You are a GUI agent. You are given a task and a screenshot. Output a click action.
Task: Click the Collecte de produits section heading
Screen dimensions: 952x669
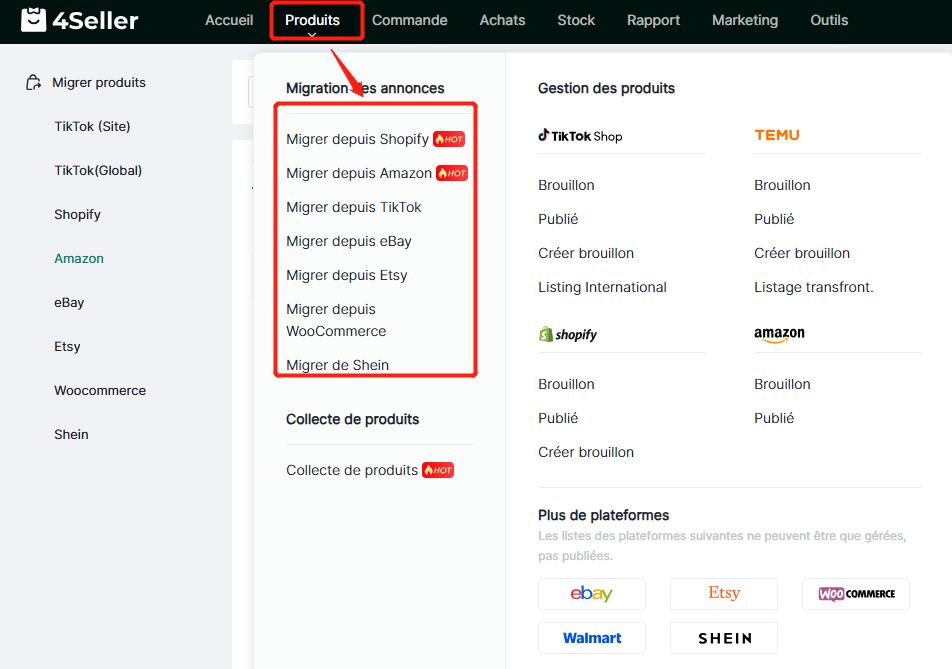click(x=353, y=419)
